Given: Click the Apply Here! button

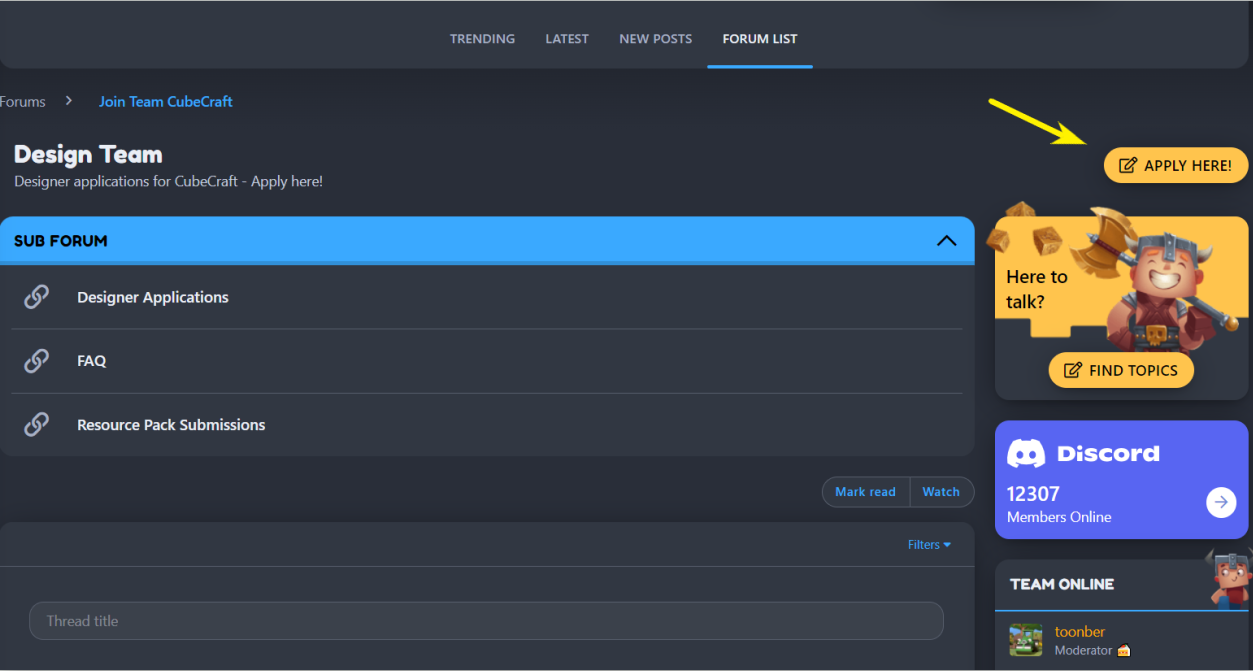Looking at the screenshot, I should click(1176, 165).
